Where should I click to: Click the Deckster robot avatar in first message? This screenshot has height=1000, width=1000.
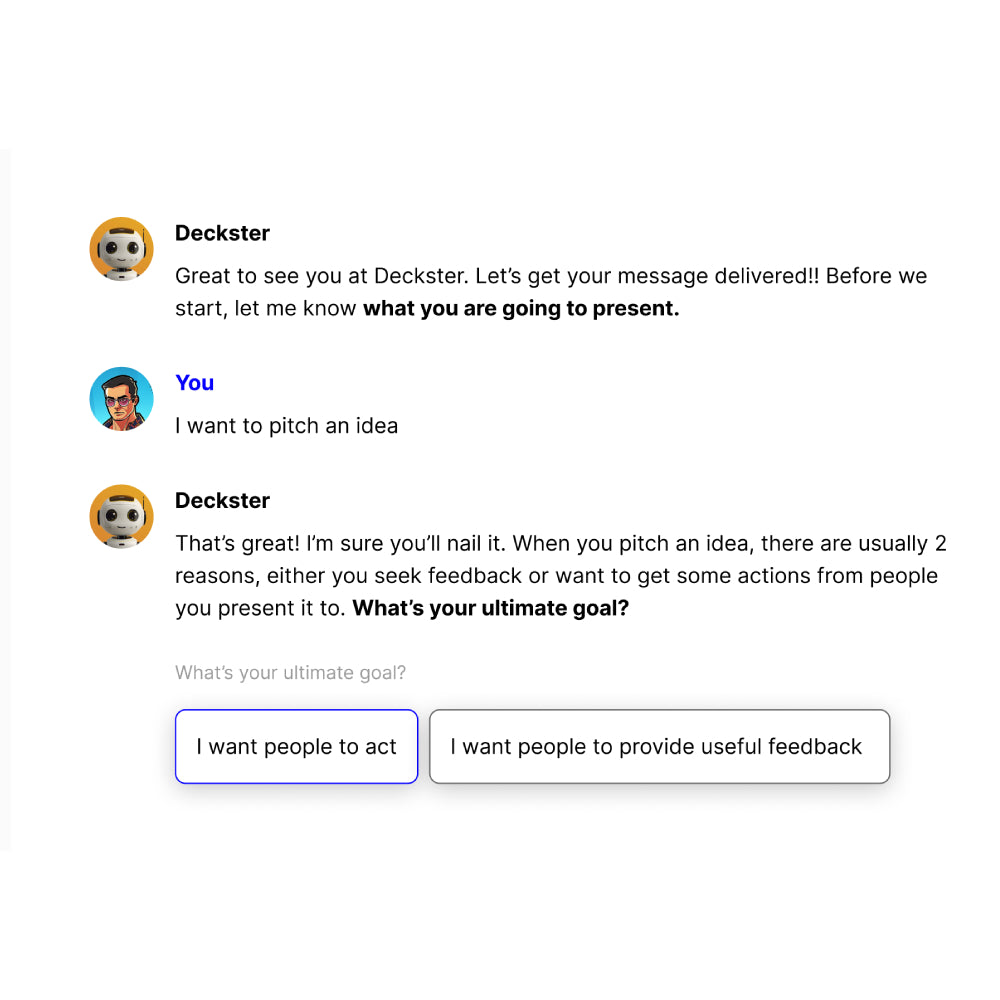coord(121,248)
